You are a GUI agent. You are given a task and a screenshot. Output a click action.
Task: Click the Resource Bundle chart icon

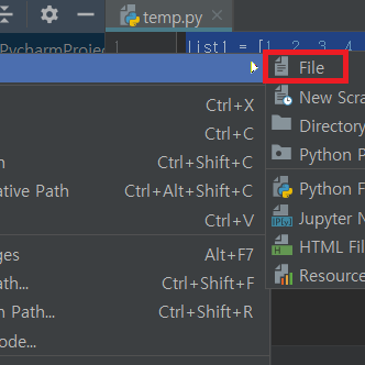tap(283, 275)
